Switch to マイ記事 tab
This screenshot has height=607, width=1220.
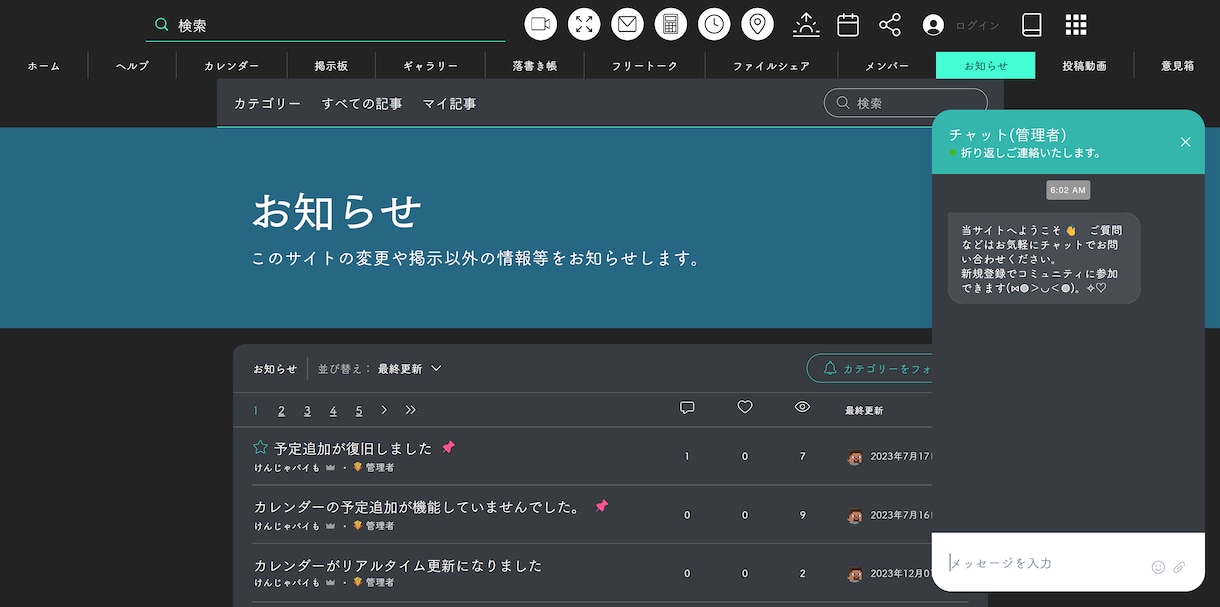[449, 103]
